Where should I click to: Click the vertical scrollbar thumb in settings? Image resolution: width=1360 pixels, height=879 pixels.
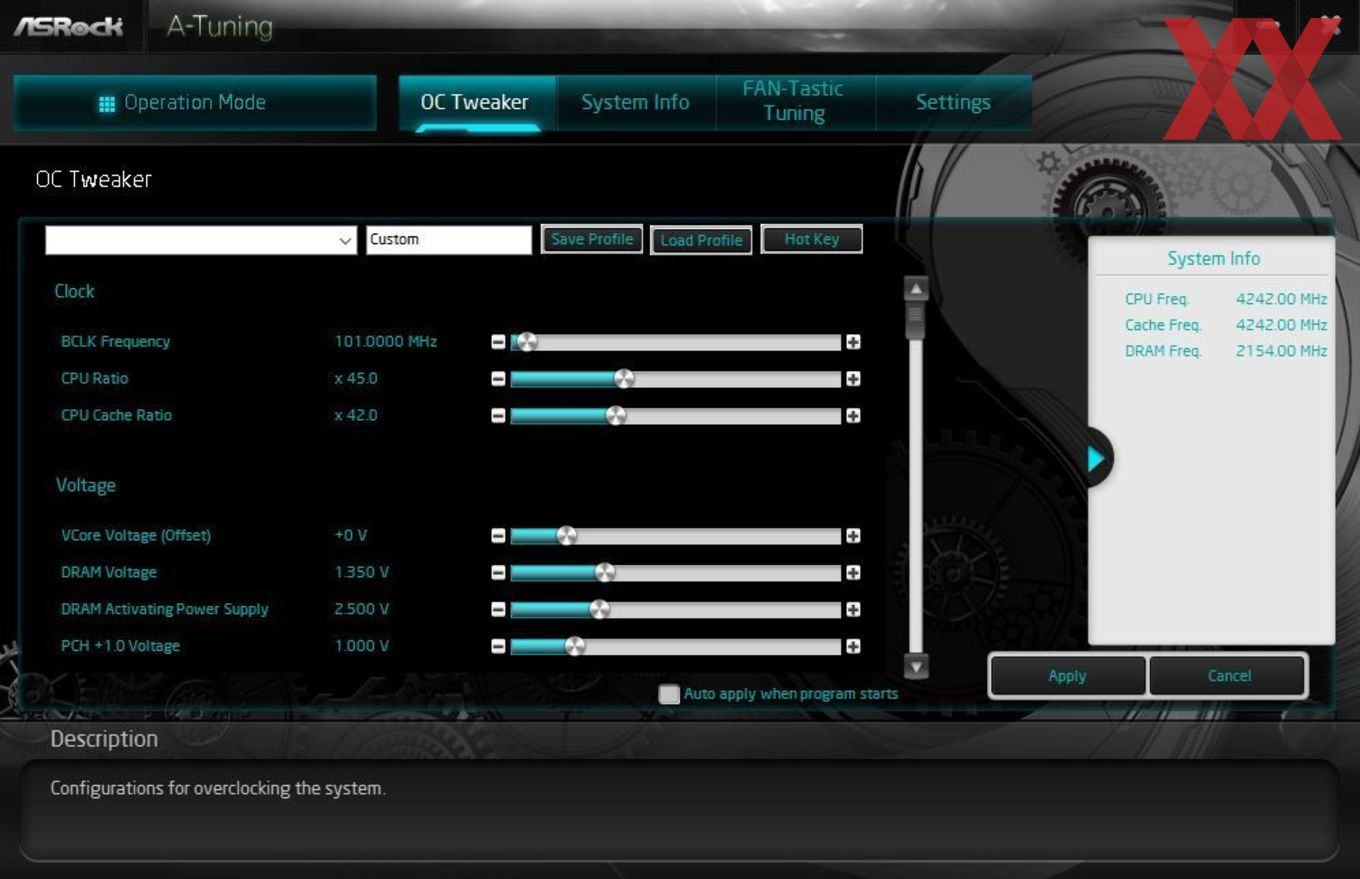click(x=916, y=318)
